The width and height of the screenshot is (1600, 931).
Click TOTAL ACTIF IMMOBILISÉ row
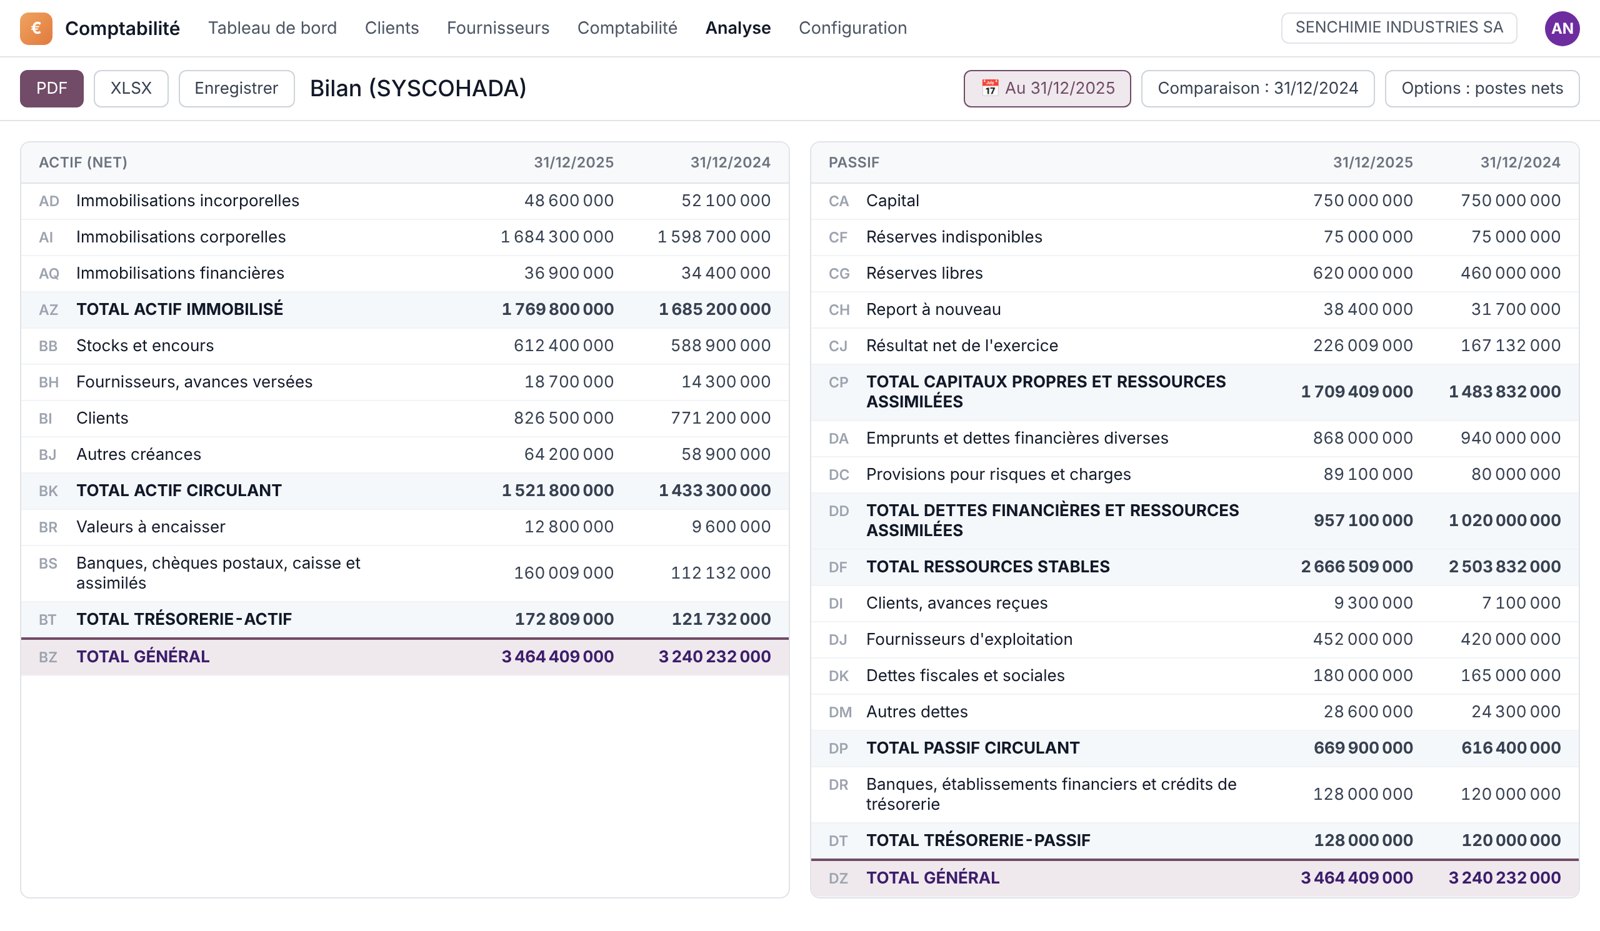[x=405, y=310]
